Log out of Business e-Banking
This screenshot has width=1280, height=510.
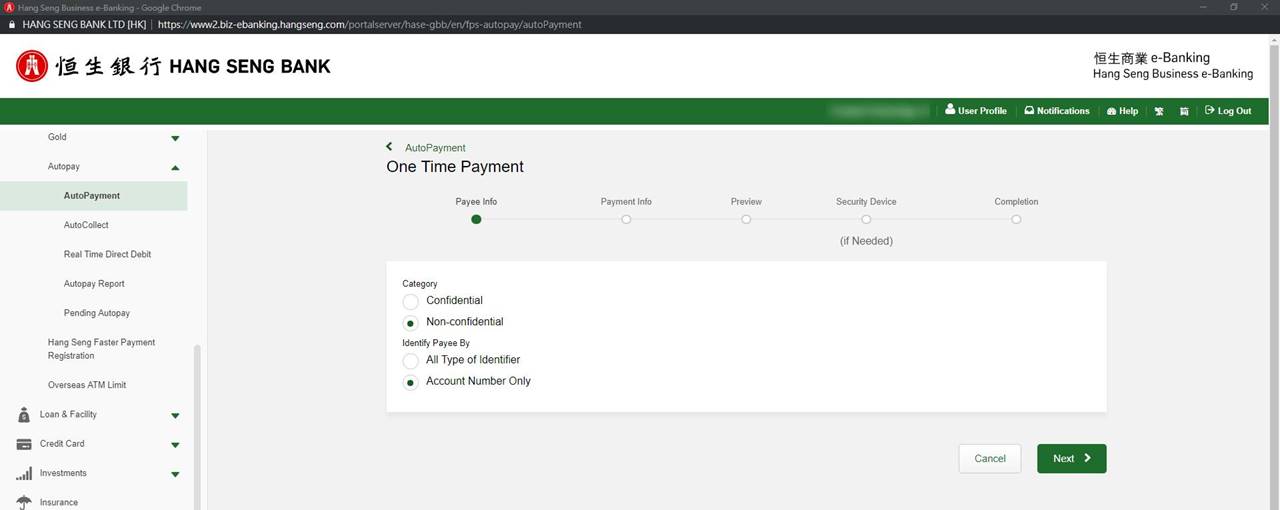[x=1228, y=111]
